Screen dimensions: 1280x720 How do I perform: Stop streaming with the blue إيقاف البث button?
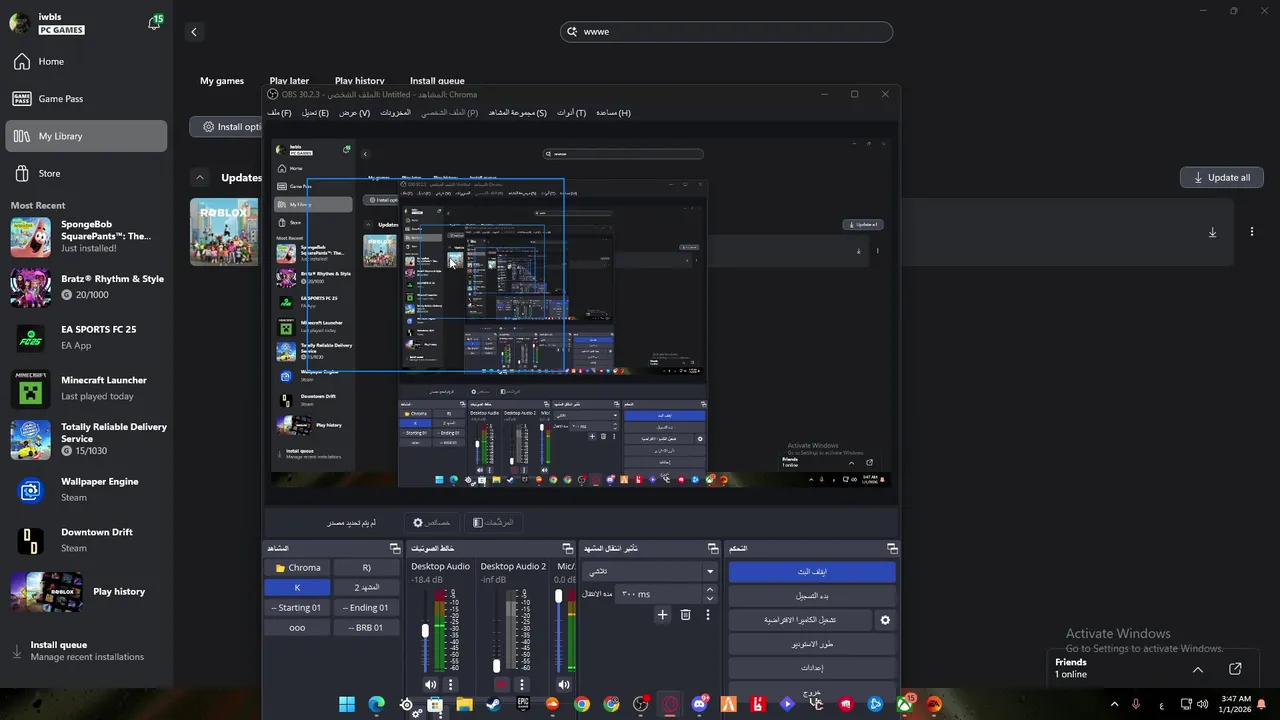[812, 572]
